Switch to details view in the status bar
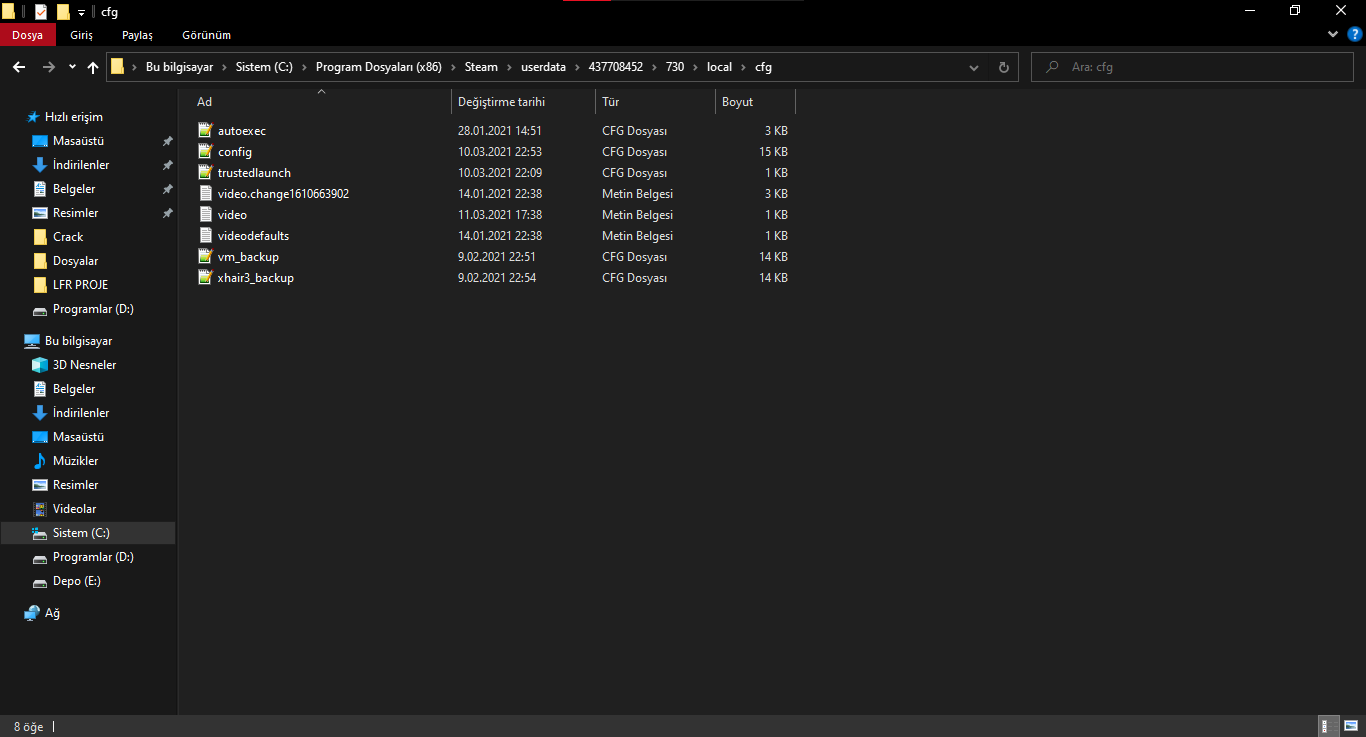The height and width of the screenshot is (737, 1366). (x=1329, y=727)
